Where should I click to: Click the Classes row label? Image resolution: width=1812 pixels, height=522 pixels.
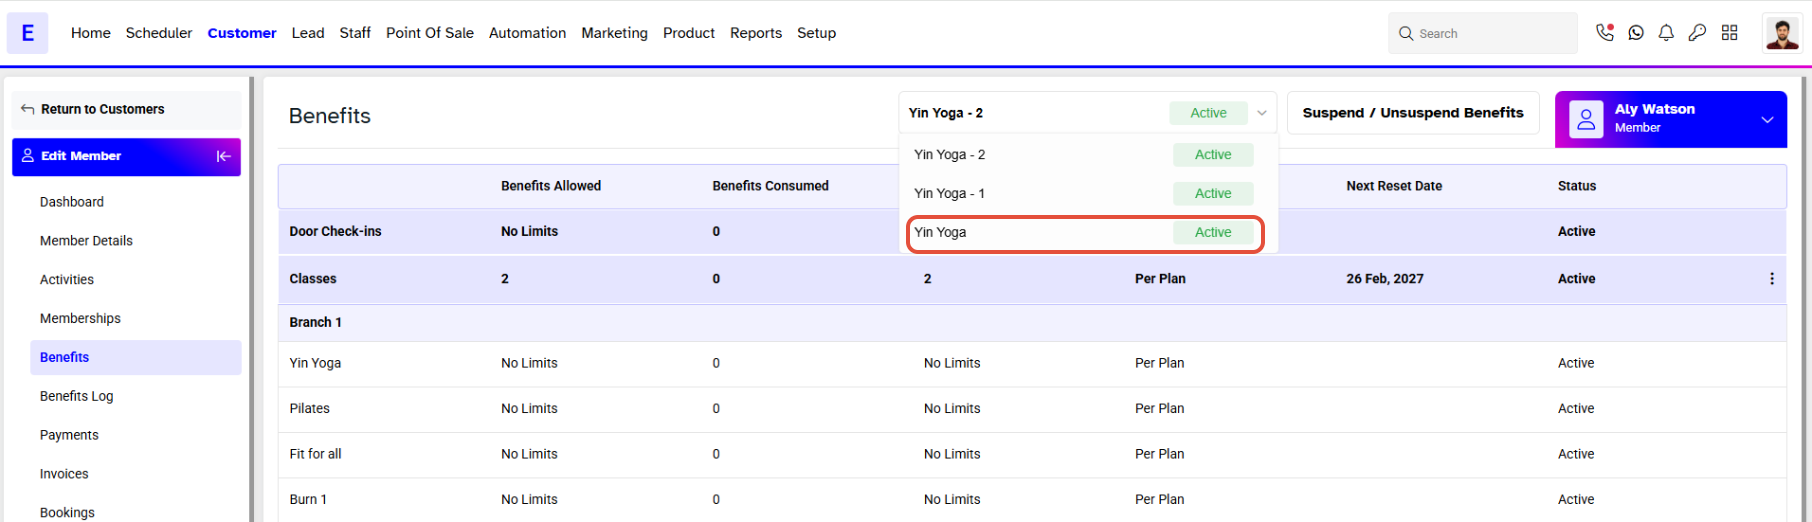(x=313, y=279)
